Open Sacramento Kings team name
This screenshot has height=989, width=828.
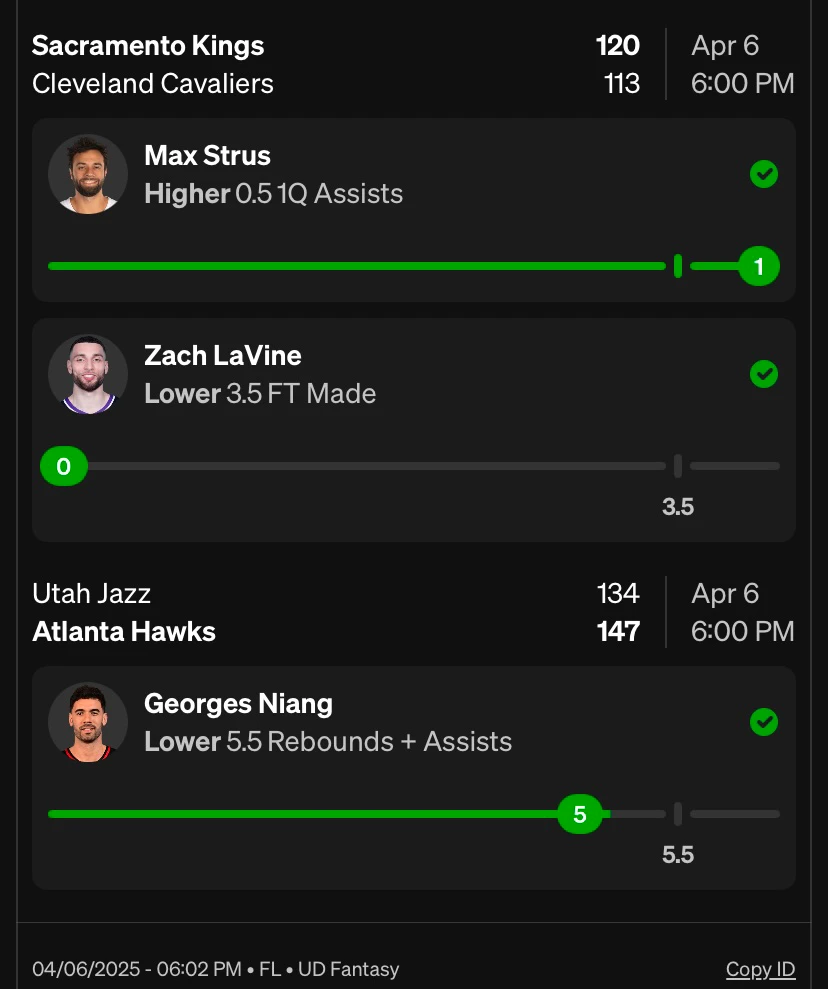[x=148, y=46]
